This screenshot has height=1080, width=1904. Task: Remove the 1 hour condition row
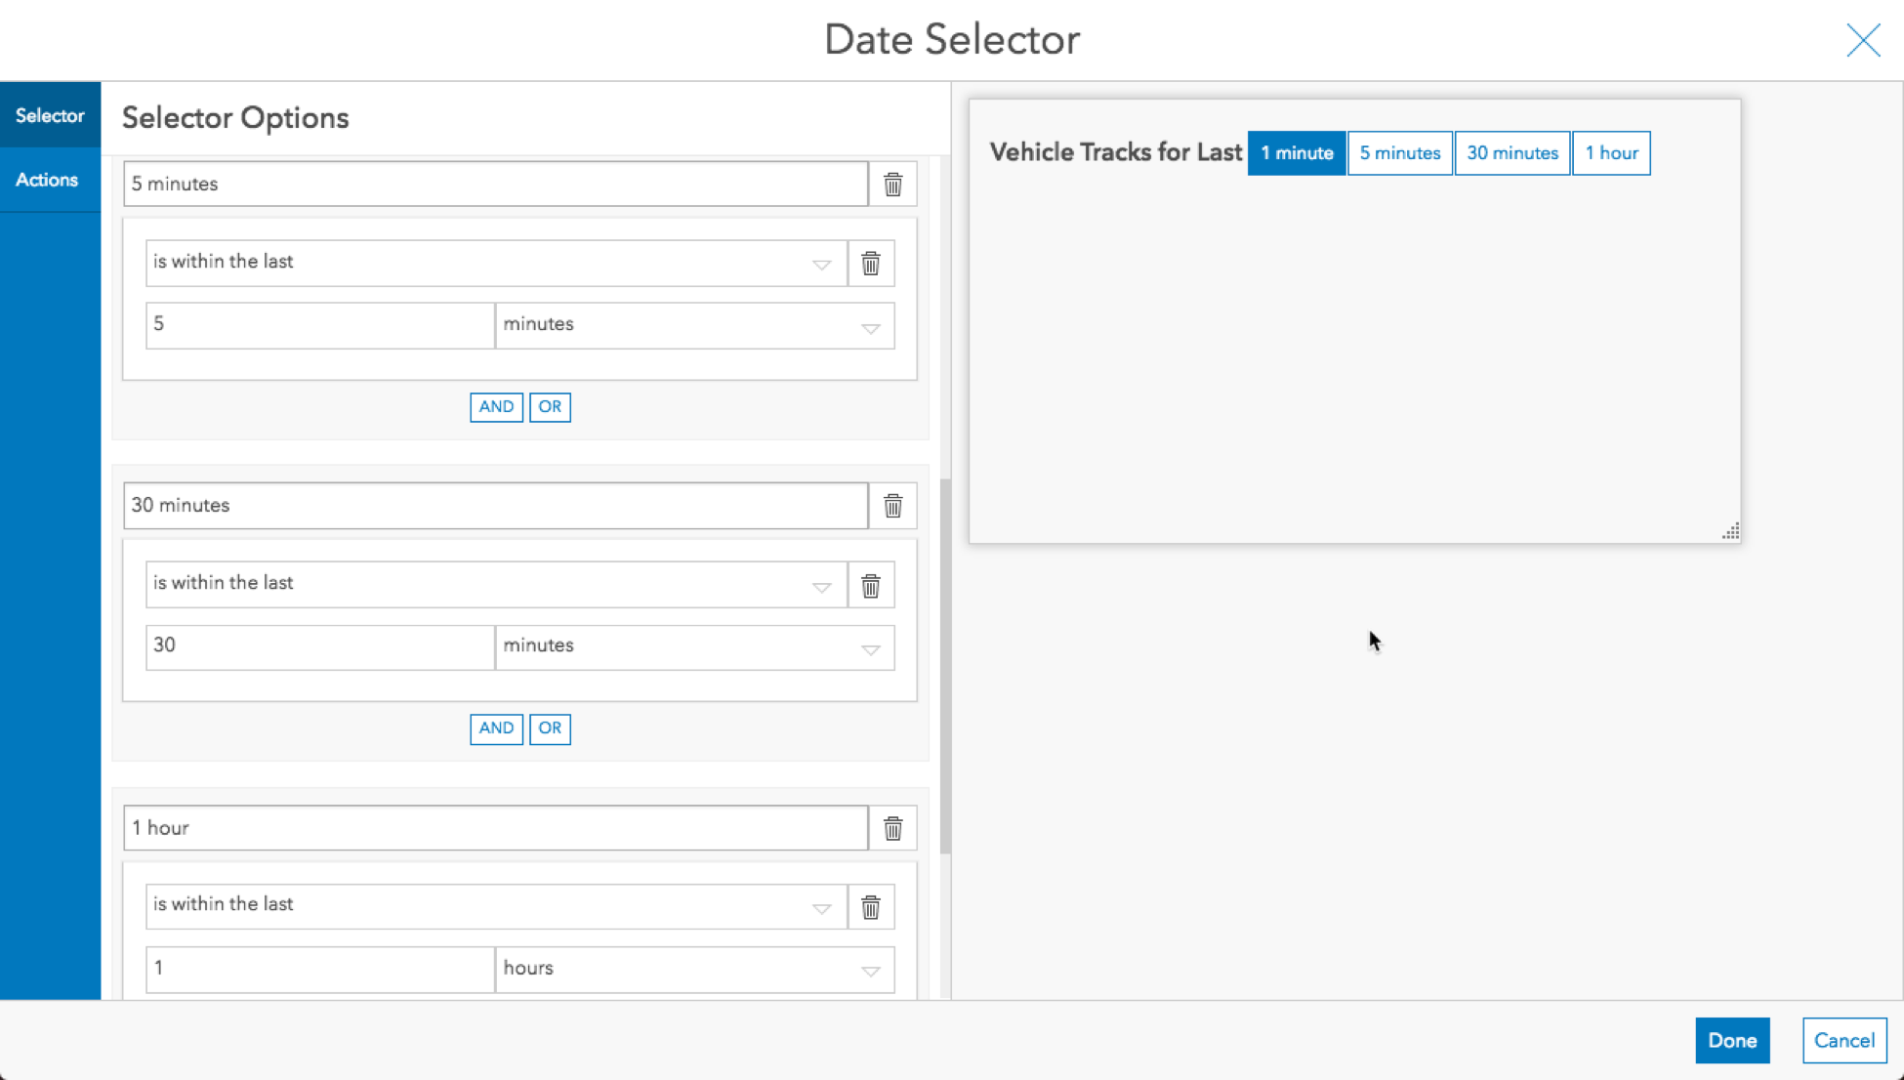(x=871, y=907)
